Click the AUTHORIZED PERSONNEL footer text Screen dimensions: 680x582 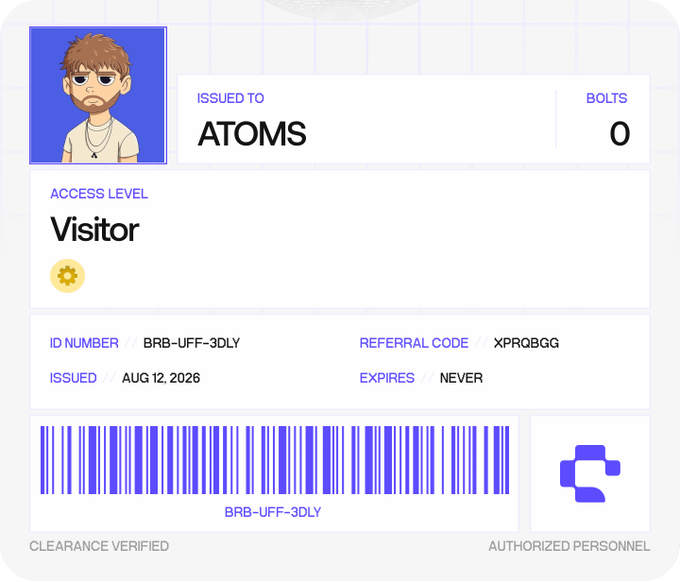click(x=569, y=546)
